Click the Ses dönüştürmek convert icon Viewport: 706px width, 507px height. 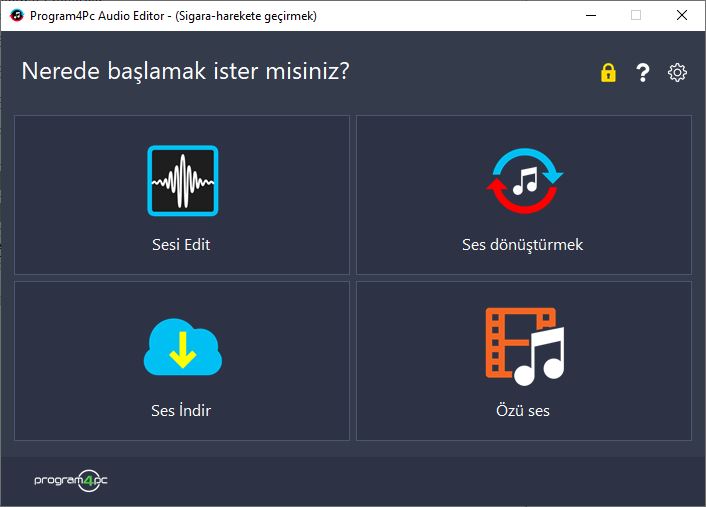524,181
